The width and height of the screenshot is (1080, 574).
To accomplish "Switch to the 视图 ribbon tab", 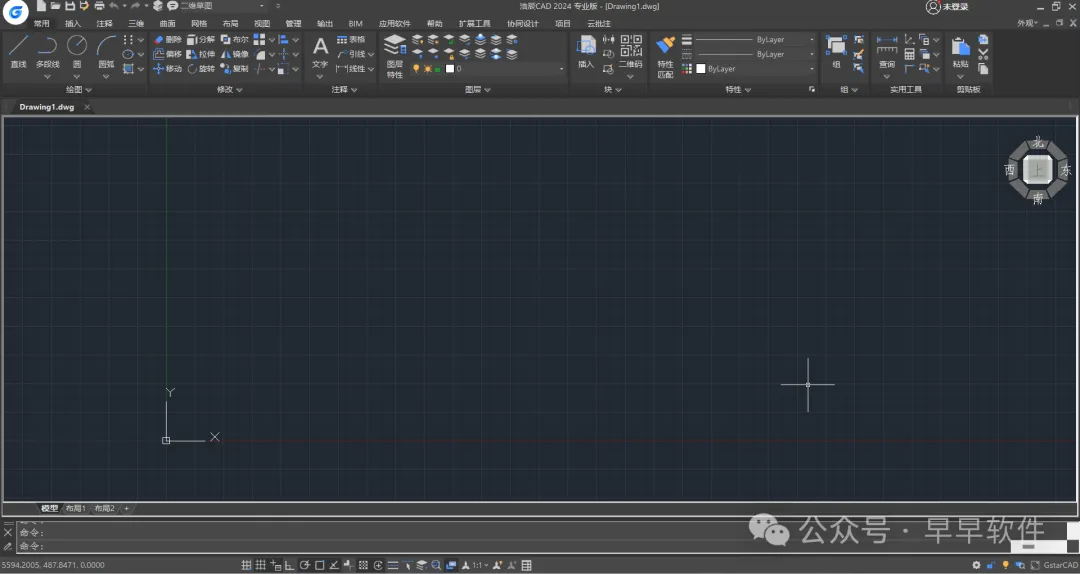I will pos(262,23).
